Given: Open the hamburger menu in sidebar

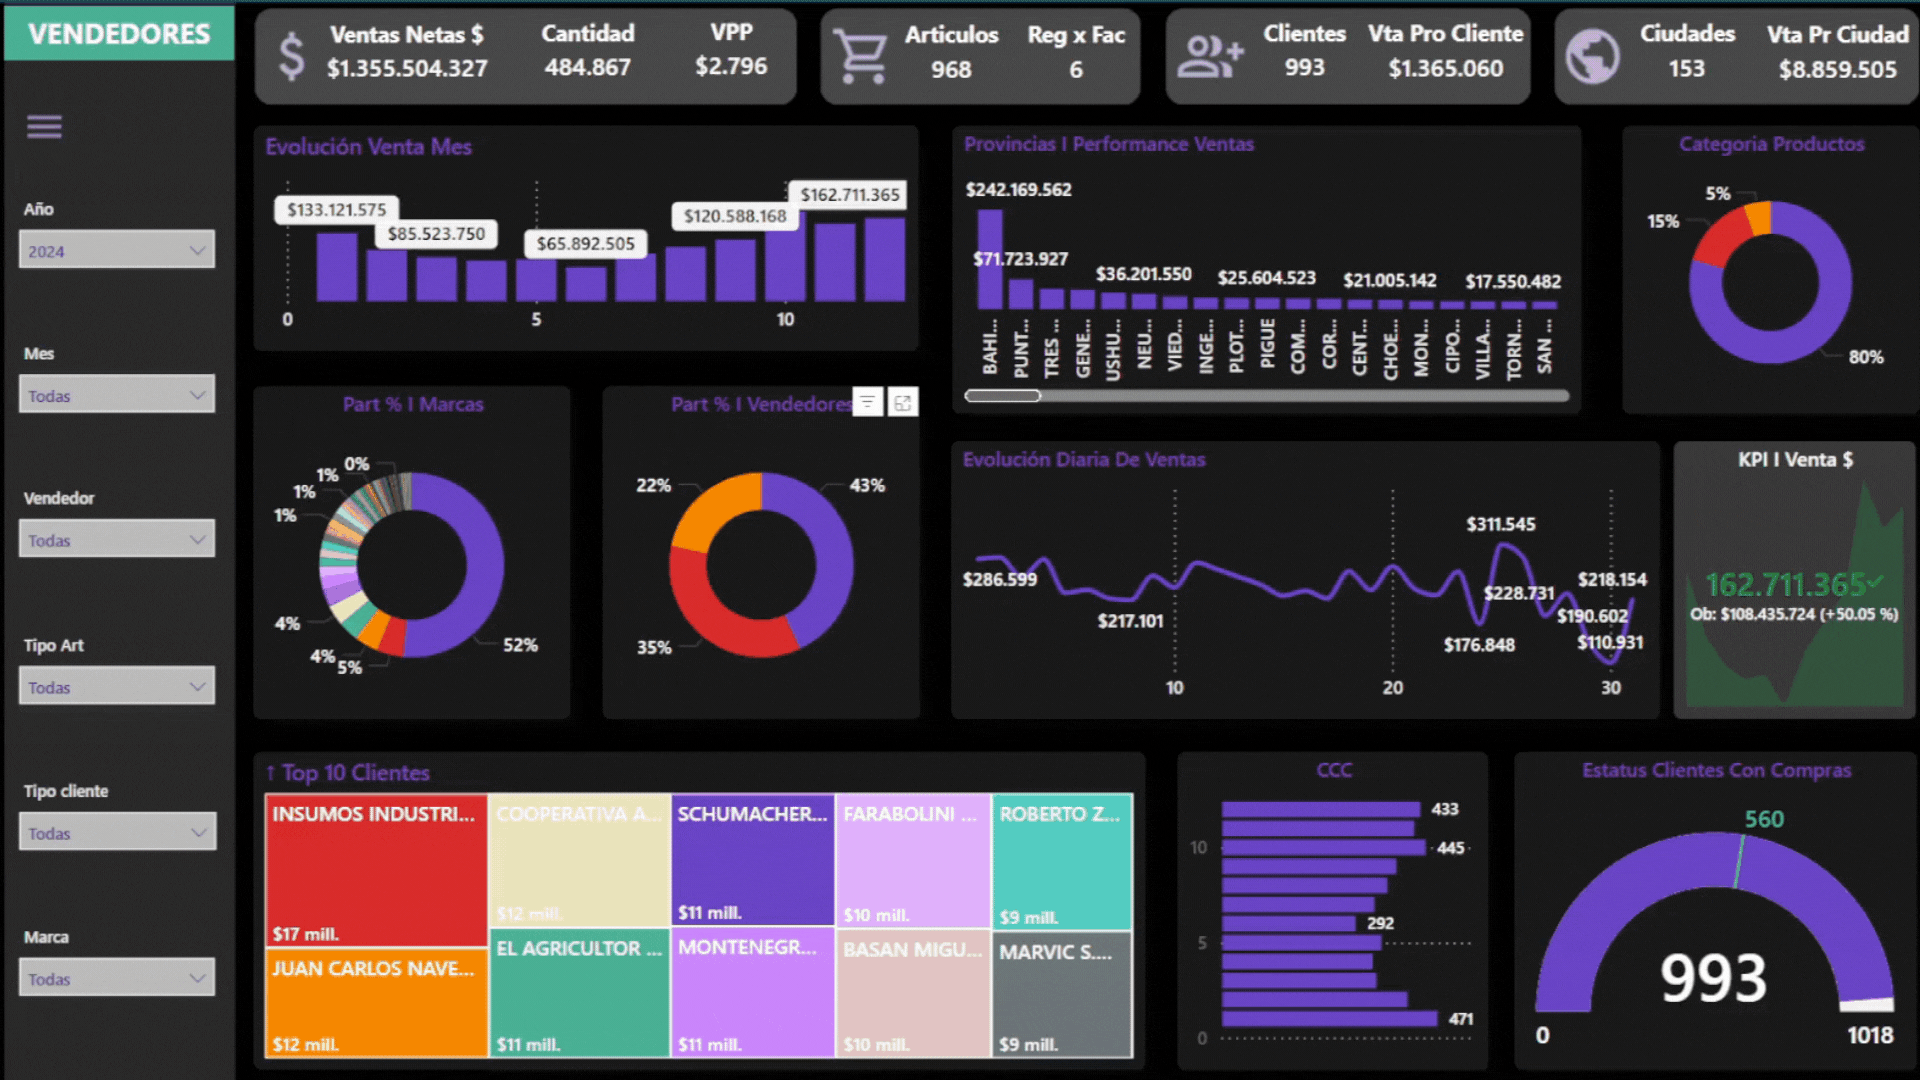Looking at the screenshot, I should (x=44, y=127).
